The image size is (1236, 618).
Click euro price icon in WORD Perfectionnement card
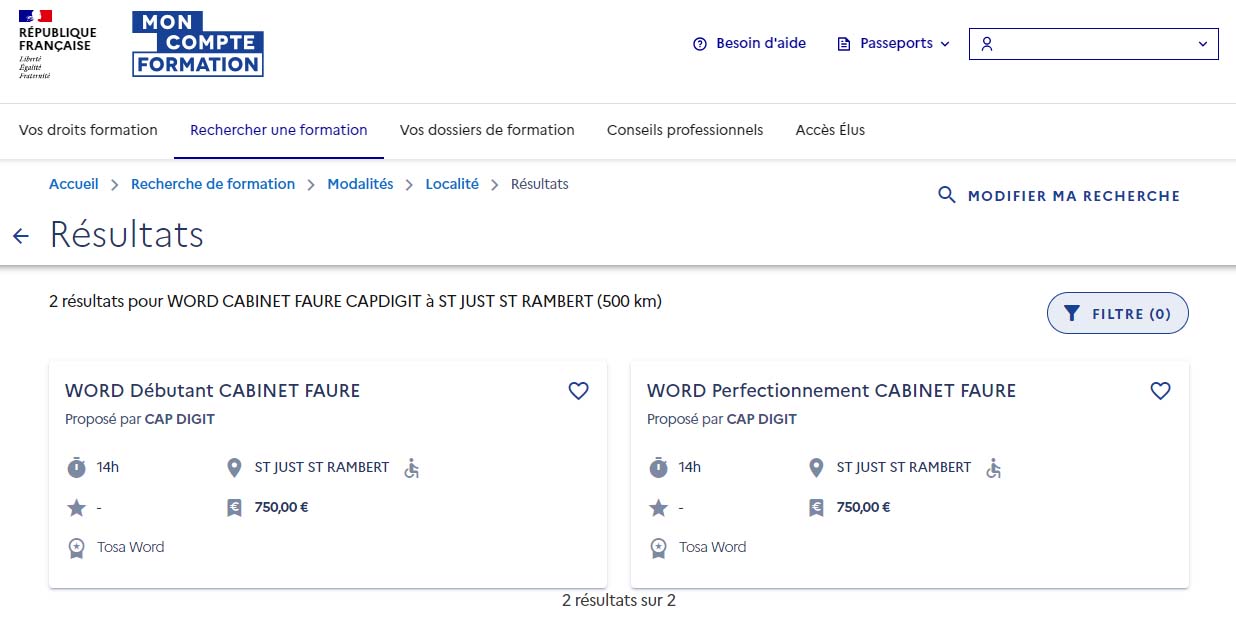point(816,508)
